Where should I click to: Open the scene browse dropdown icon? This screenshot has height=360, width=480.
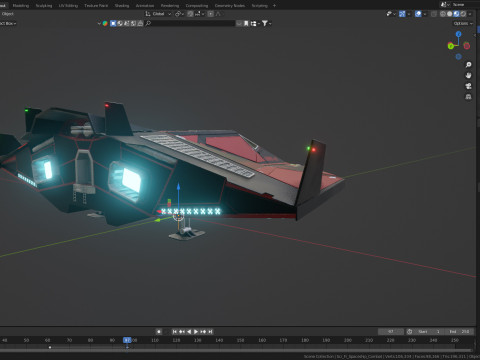[x=445, y=5]
